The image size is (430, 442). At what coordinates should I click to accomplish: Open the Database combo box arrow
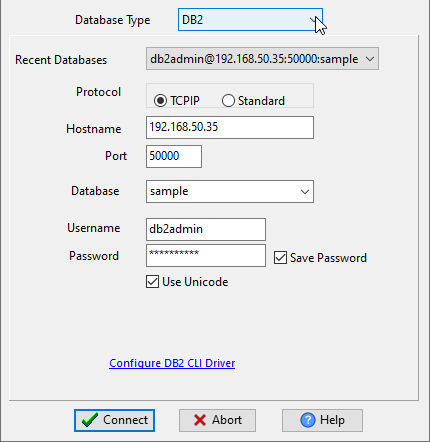[305, 192]
